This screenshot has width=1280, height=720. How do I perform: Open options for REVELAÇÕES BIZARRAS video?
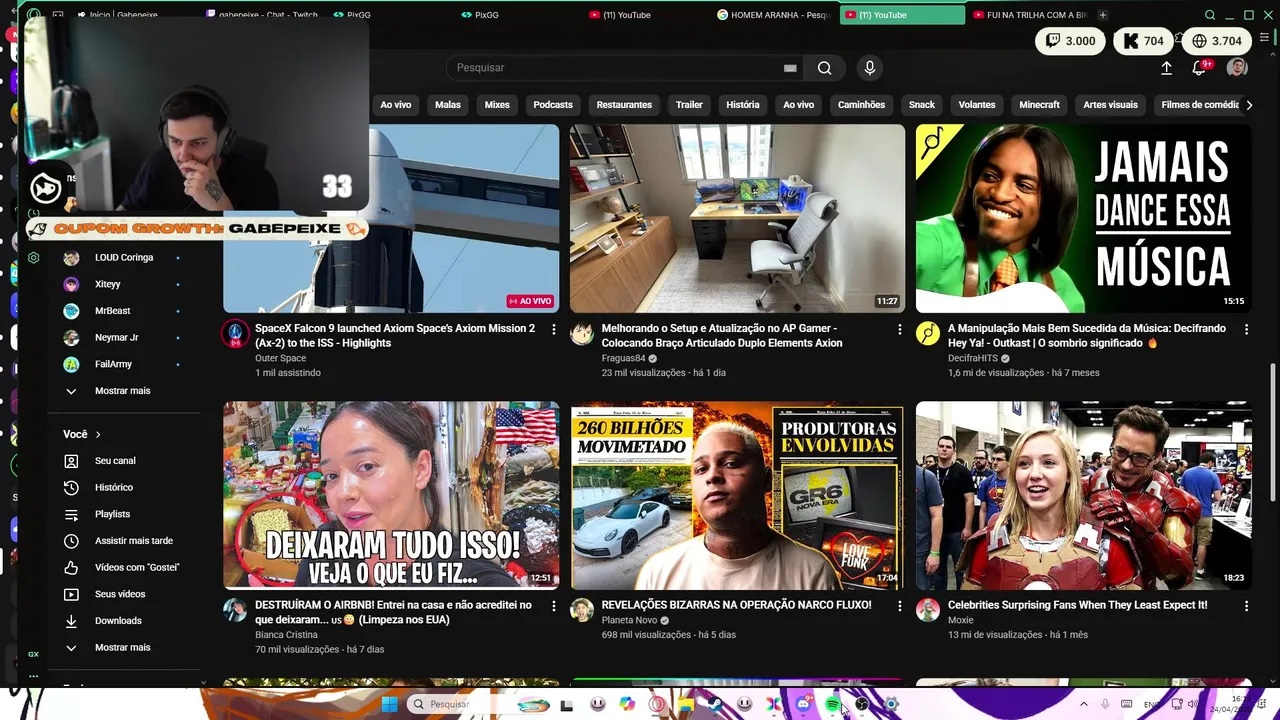click(x=899, y=606)
